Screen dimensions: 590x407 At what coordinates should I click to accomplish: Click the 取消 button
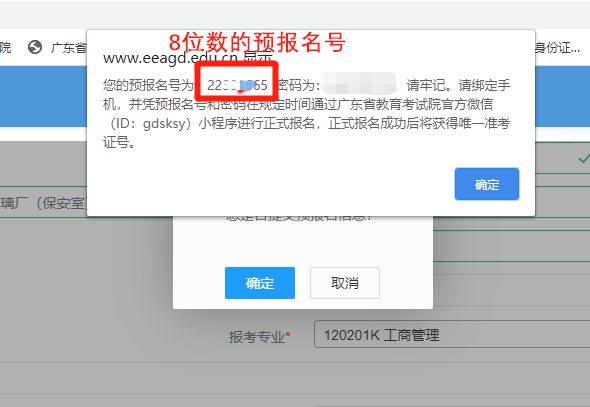coord(345,283)
